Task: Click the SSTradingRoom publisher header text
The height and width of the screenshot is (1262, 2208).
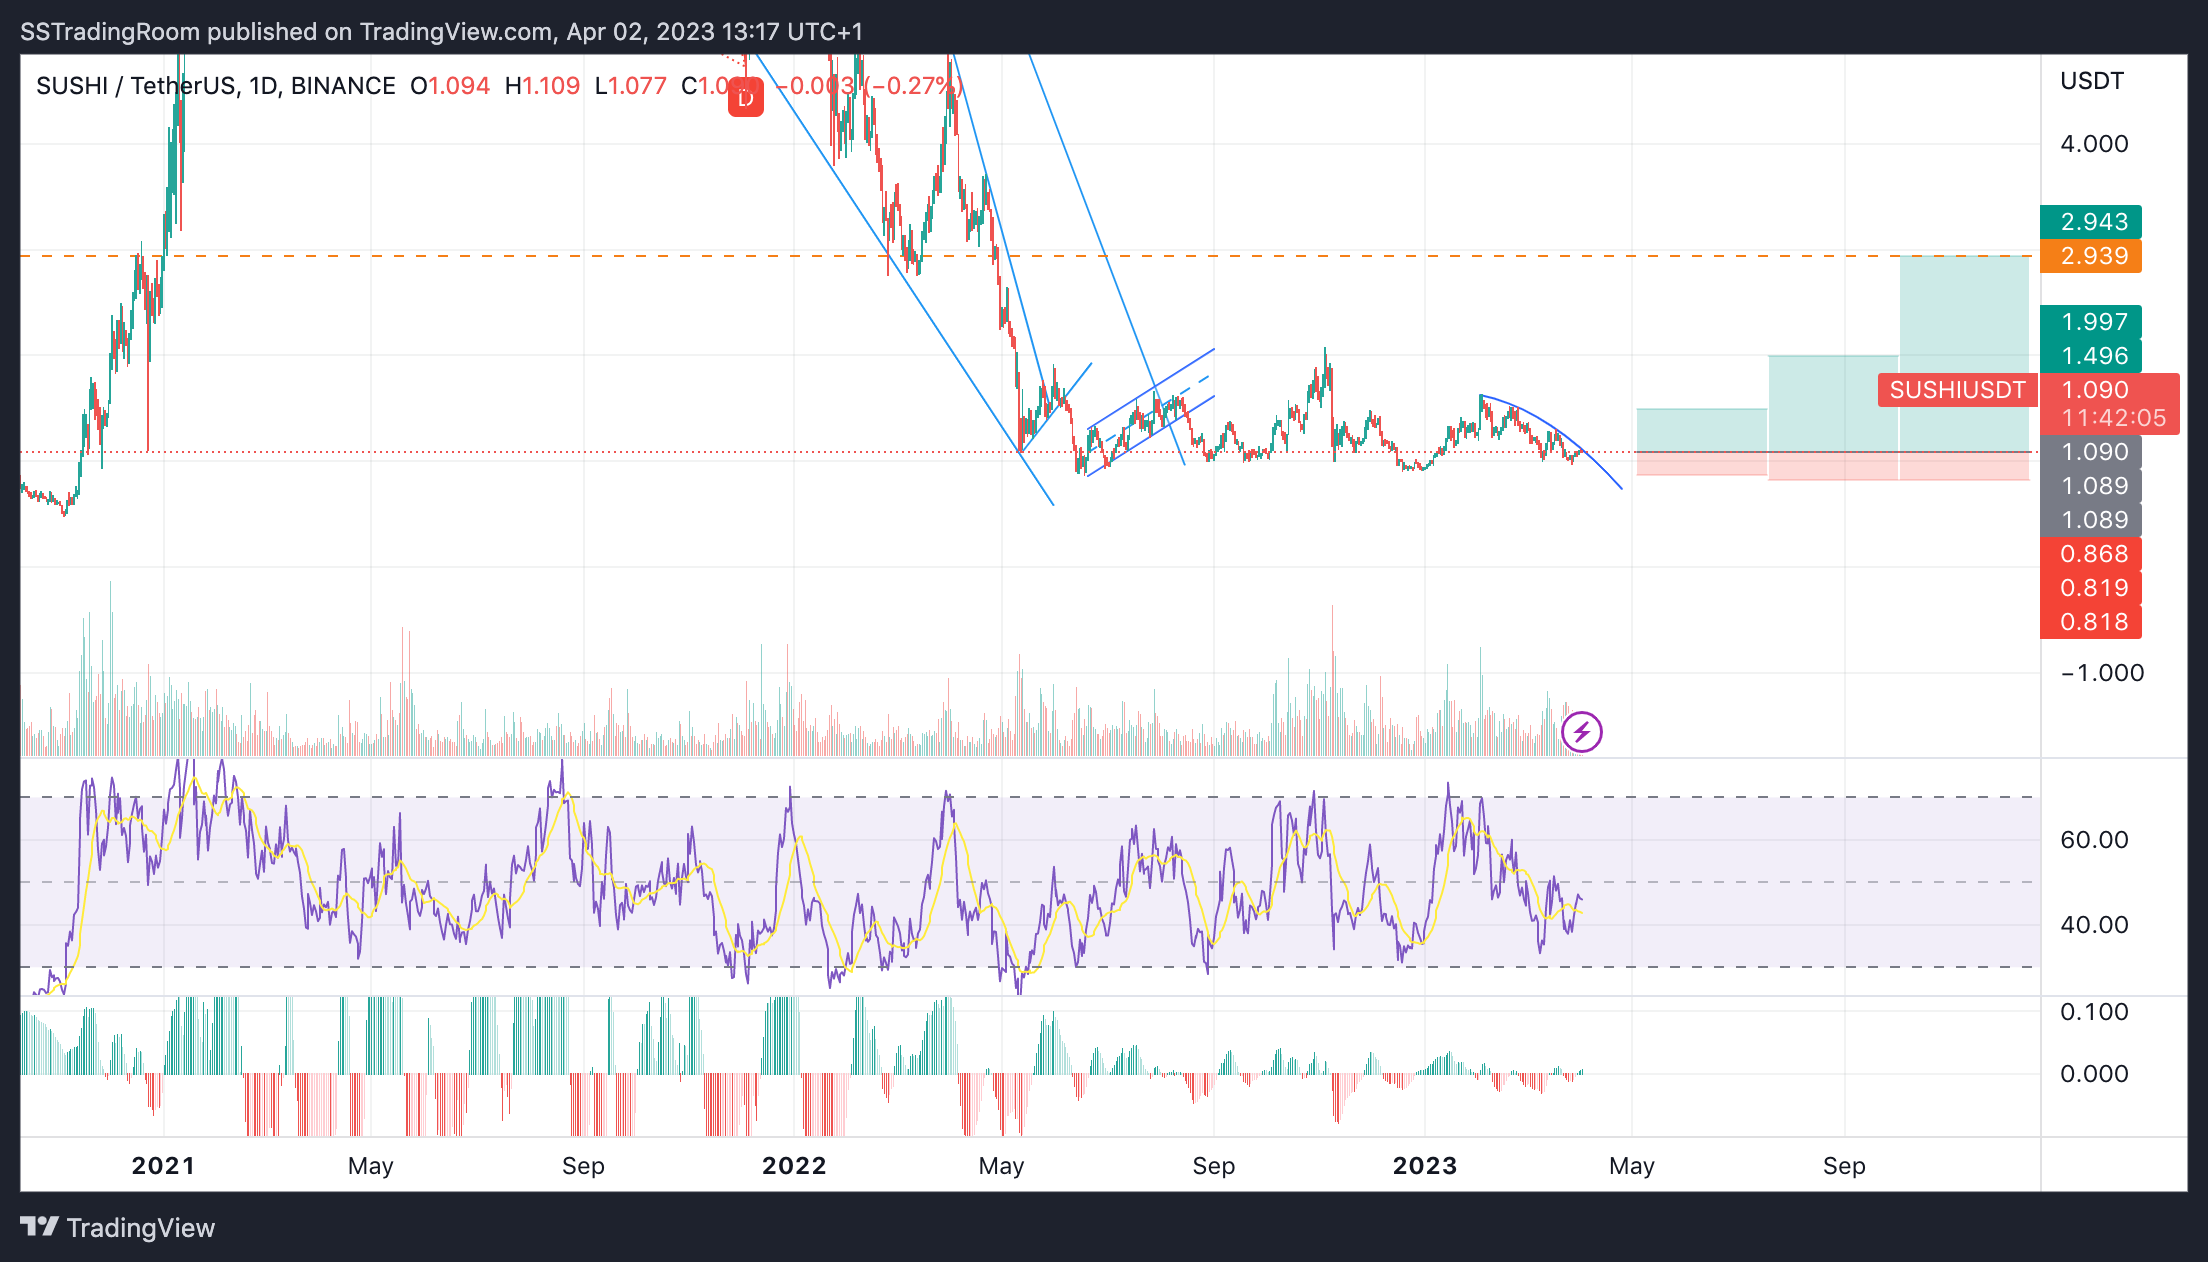Action: [x=441, y=32]
